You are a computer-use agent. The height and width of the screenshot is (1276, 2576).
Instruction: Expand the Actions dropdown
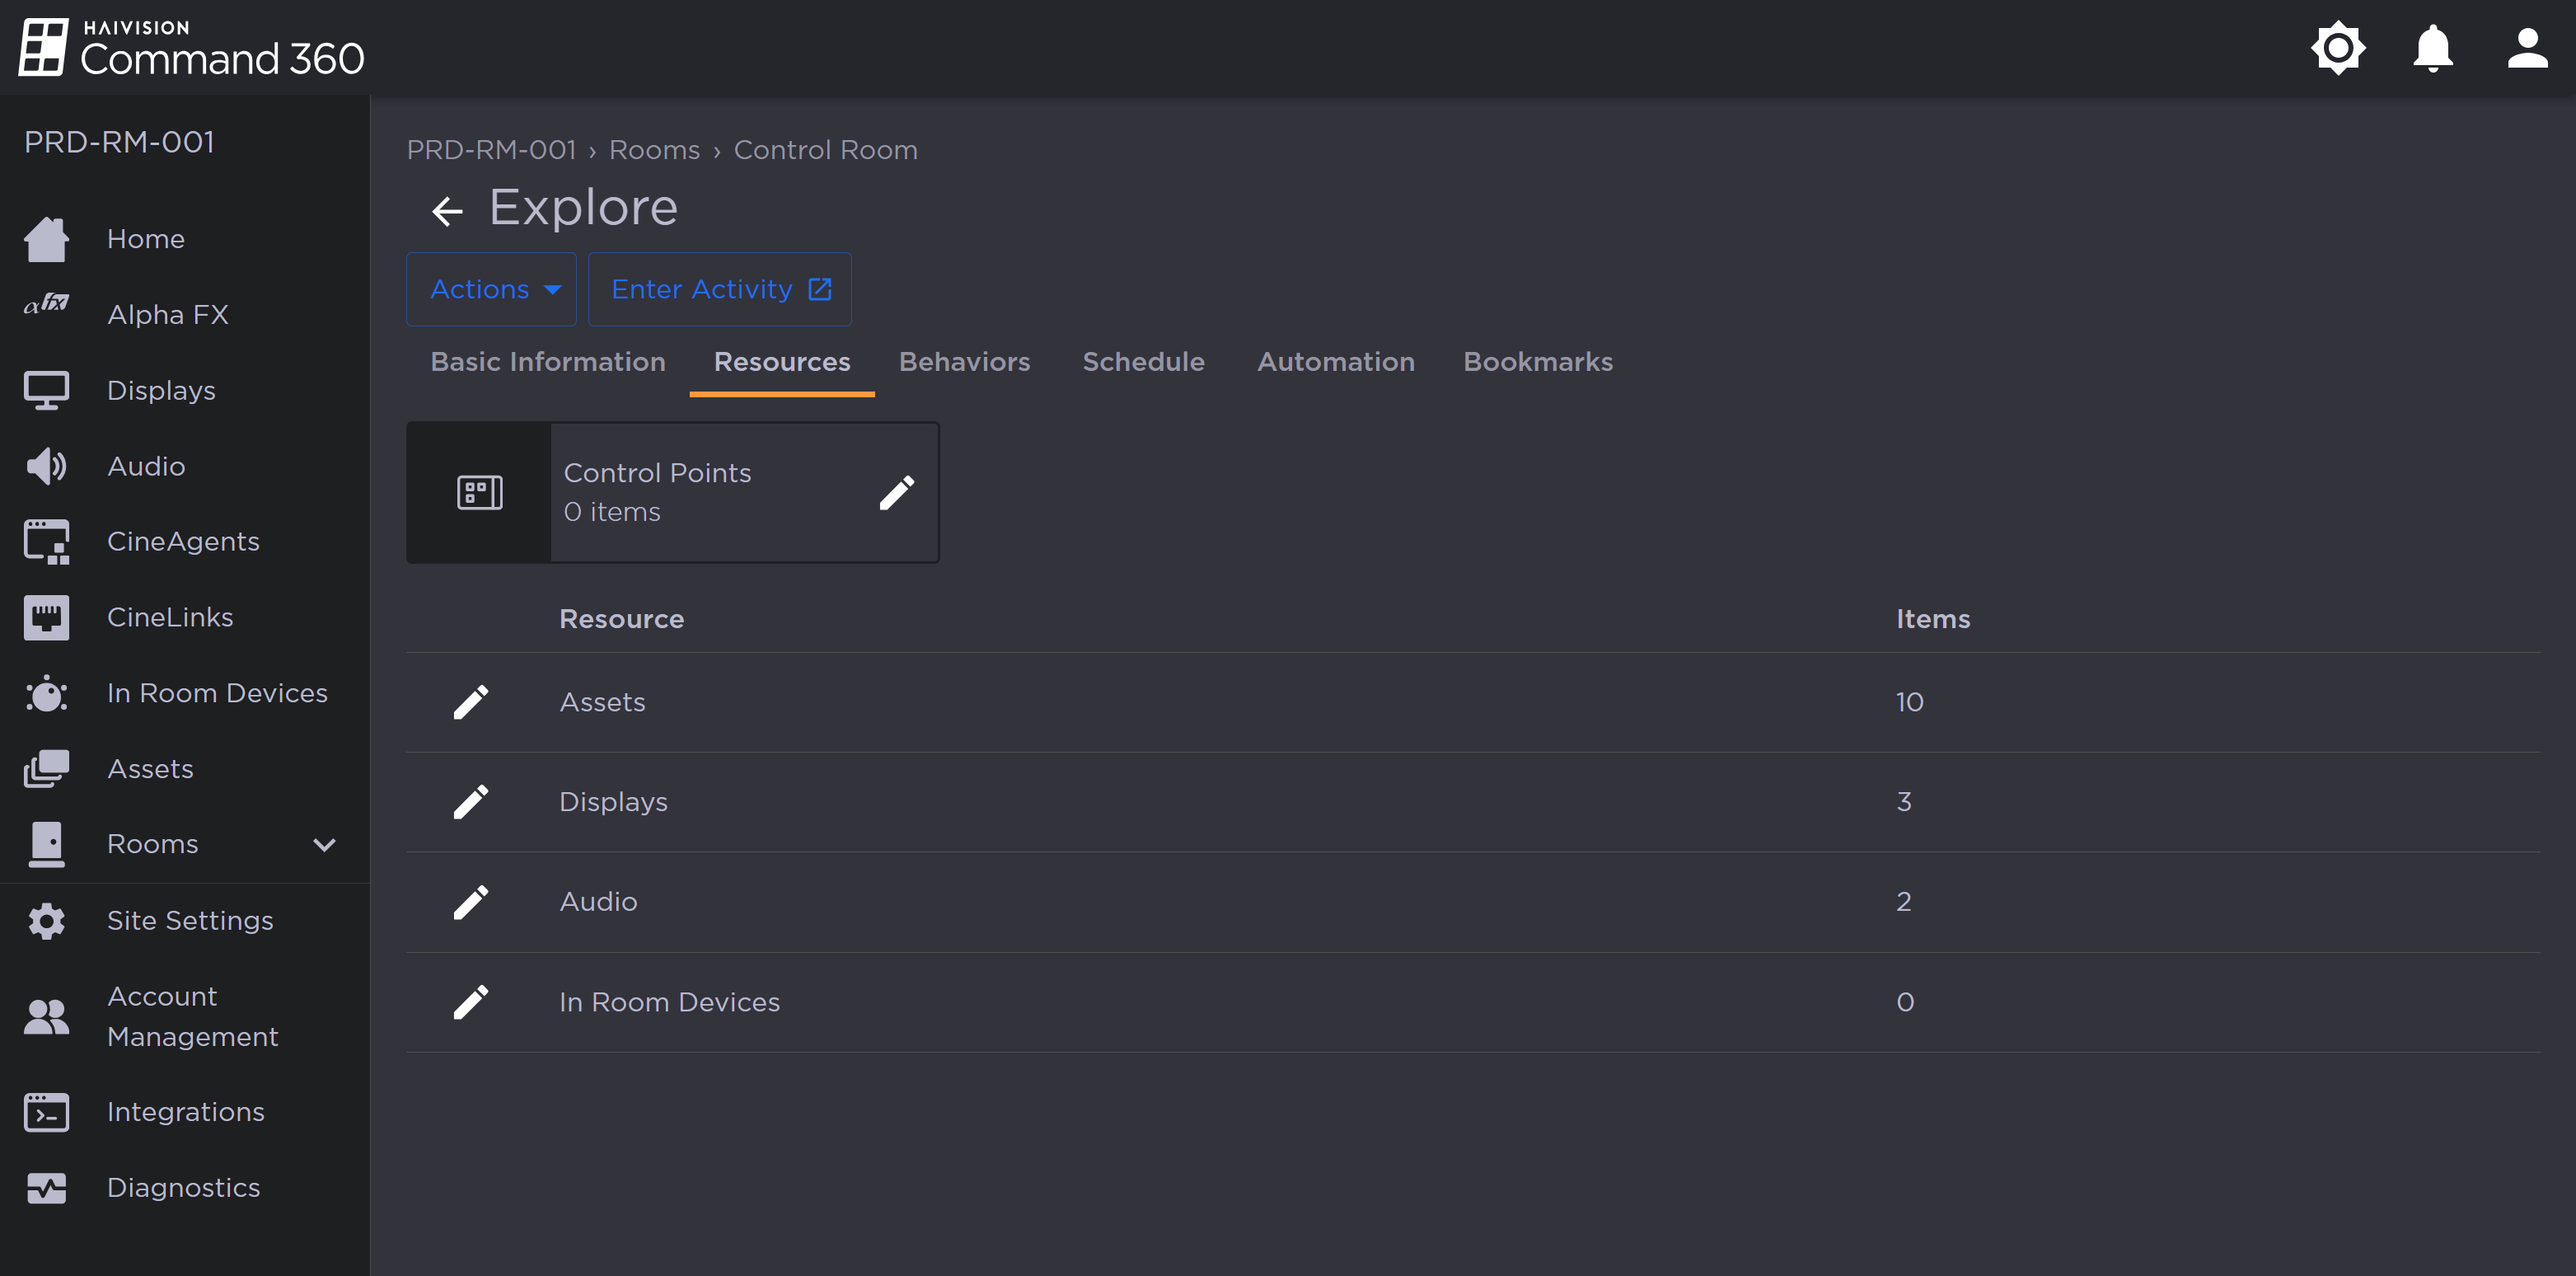pos(491,289)
